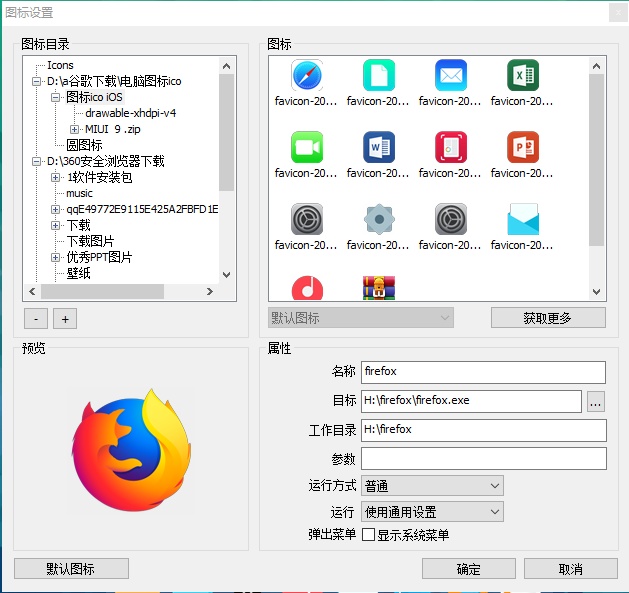This screenshot has height=593, width=629.
Task: Expand the 1软件安装包 folder node
Action: click(x=55, y=177)
